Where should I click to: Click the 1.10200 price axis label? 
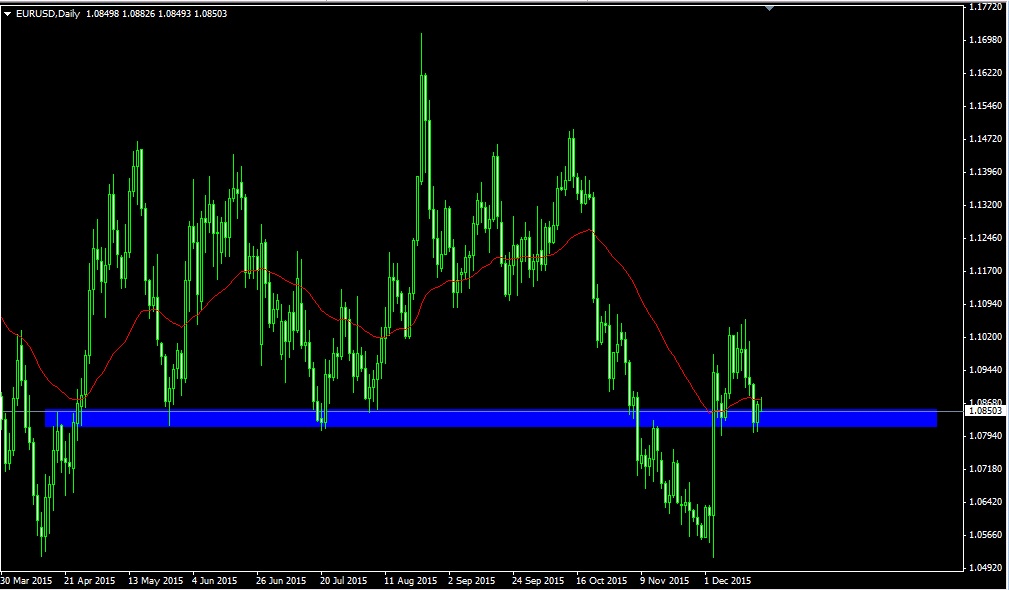click(985, 336)
